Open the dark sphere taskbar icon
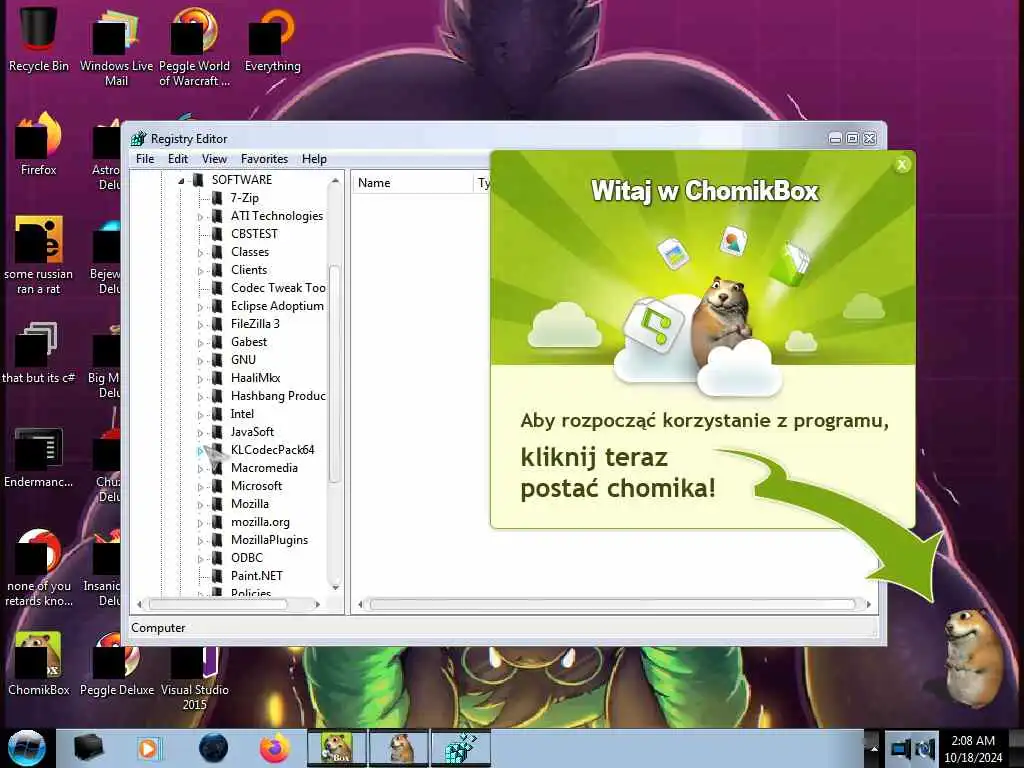This screenshot has width=1024, height=768. (x=213, y=748)
